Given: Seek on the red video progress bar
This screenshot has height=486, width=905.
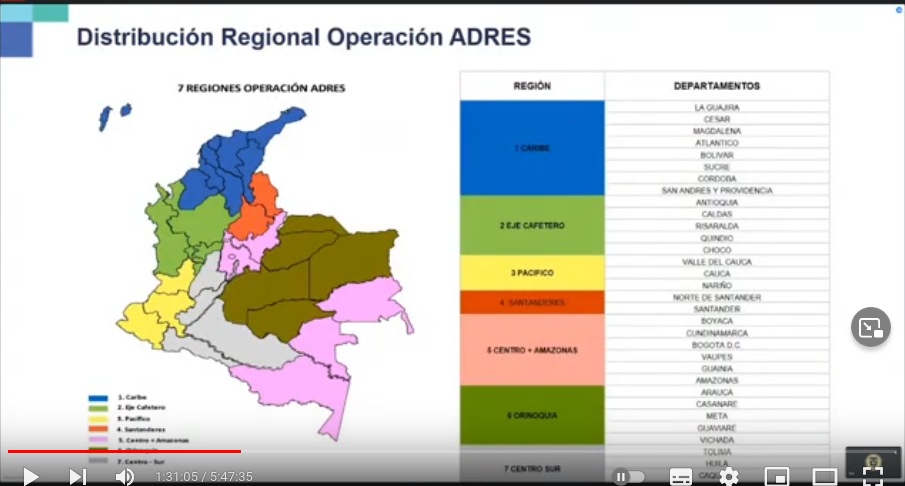Looking at the screenshot, I should click(452, 451).
